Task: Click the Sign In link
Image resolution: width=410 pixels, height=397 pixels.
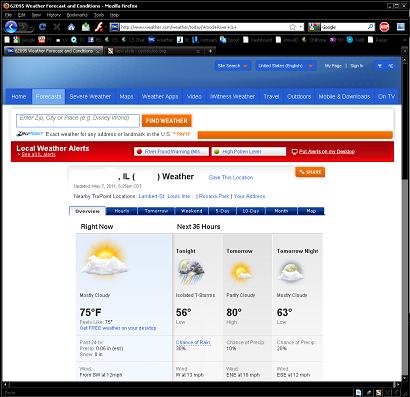Action: [x=357, y=66]
